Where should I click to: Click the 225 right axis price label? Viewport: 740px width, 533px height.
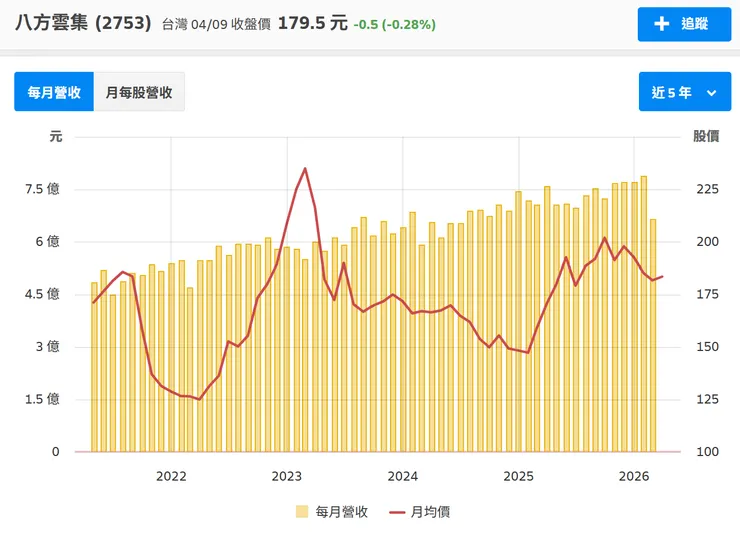pyautogui.click(x=707, y=189)
